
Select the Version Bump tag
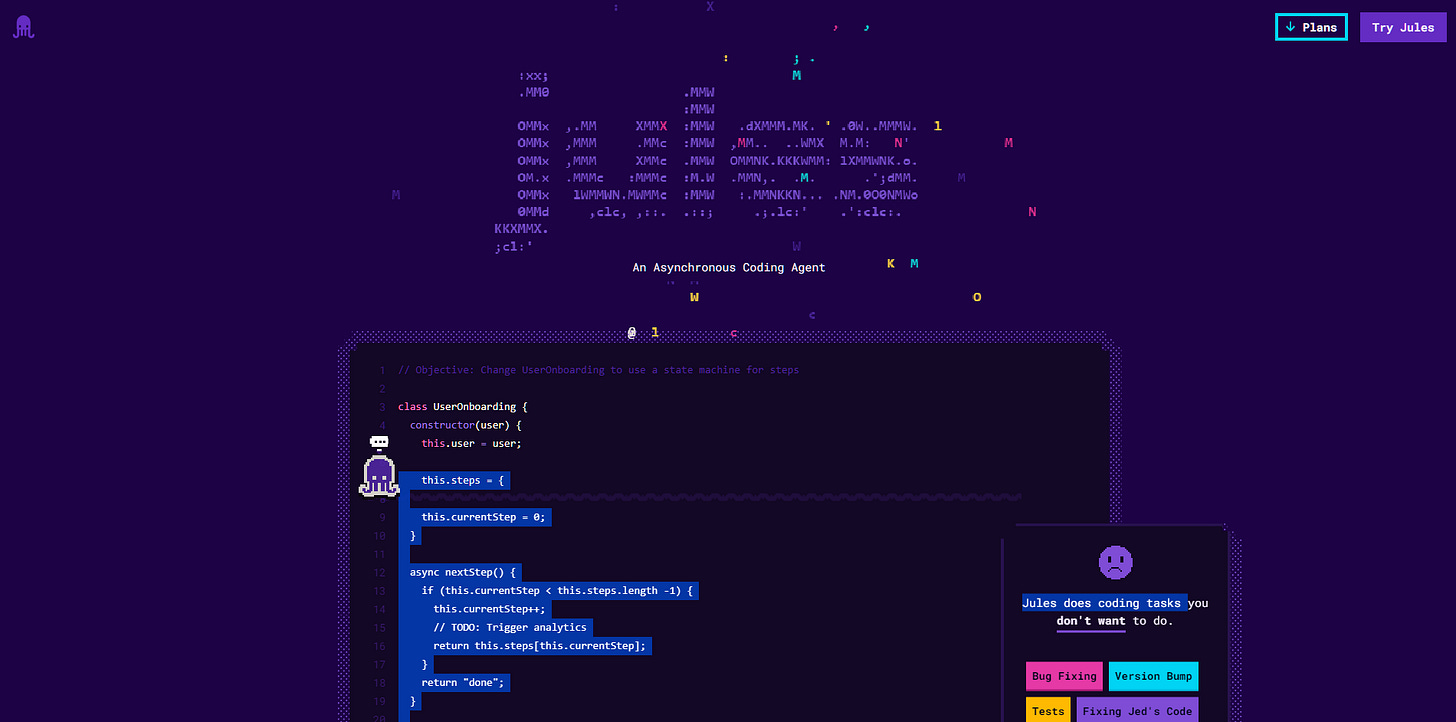tap(1152, 676)
